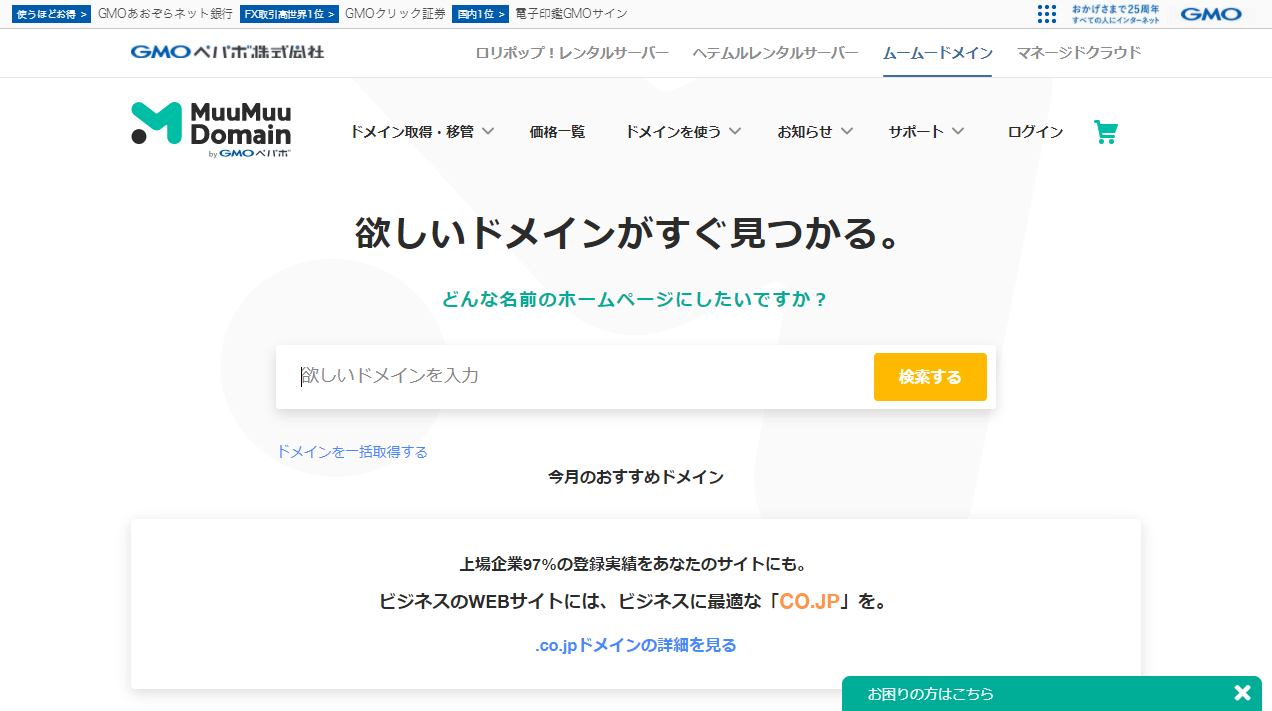1272x711 pixels.
Task: Open 電子印鑑GMOサイン link
Action: pyautogui.click(x=571, y=14)
